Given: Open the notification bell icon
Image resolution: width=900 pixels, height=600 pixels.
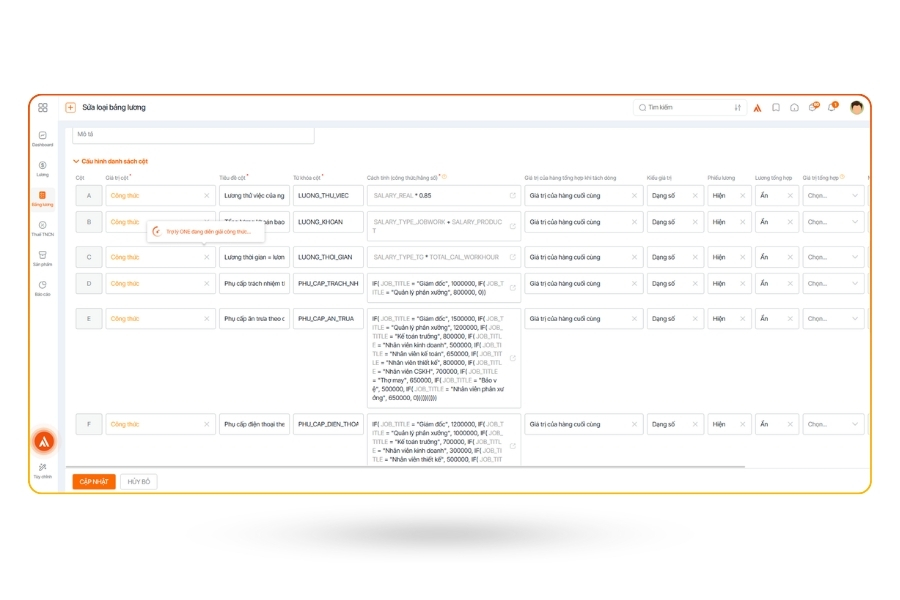Looking at the screenshot, I should pos(832,107).
